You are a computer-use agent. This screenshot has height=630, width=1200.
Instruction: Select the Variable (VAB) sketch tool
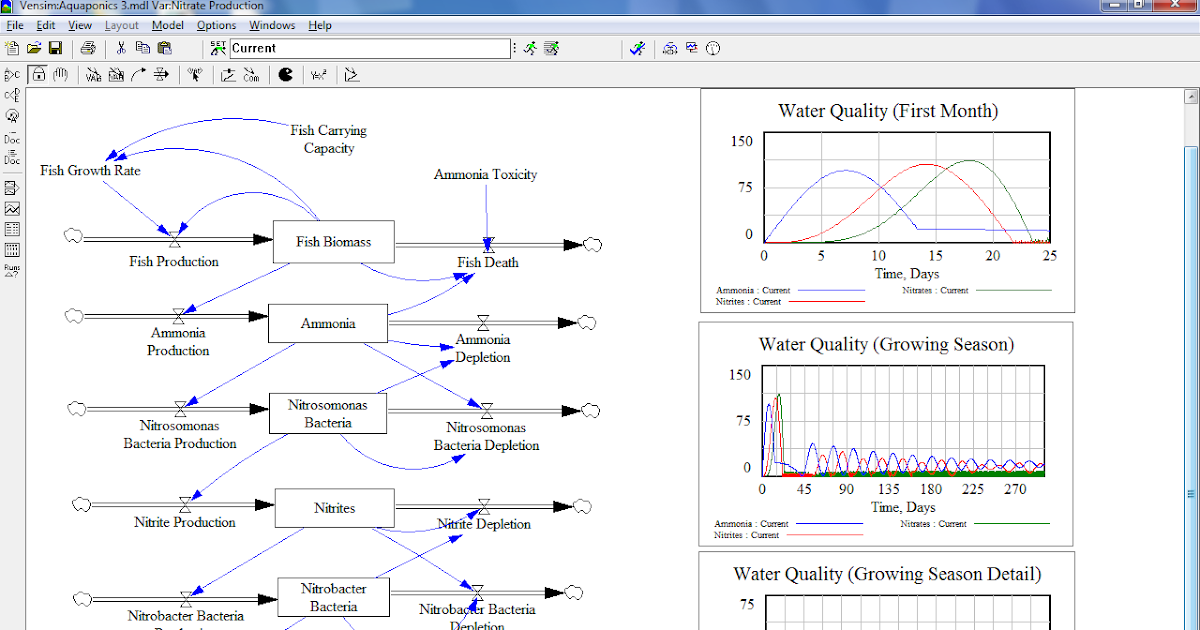click(93, 74)
